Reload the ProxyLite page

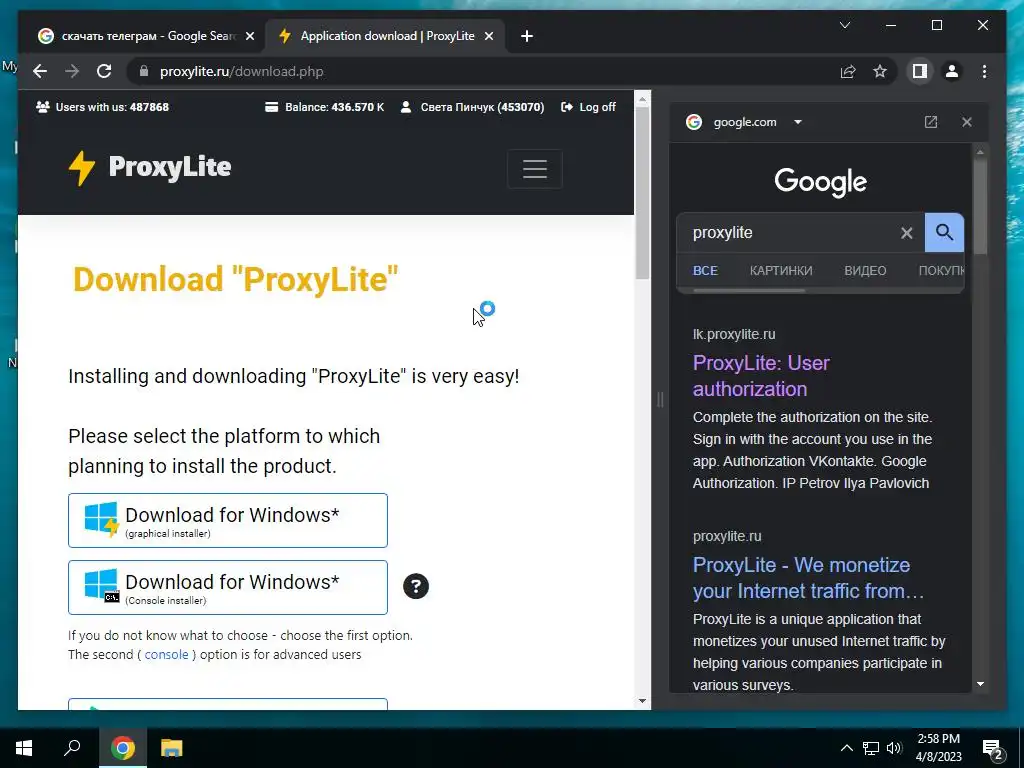(x=104, y=71)
